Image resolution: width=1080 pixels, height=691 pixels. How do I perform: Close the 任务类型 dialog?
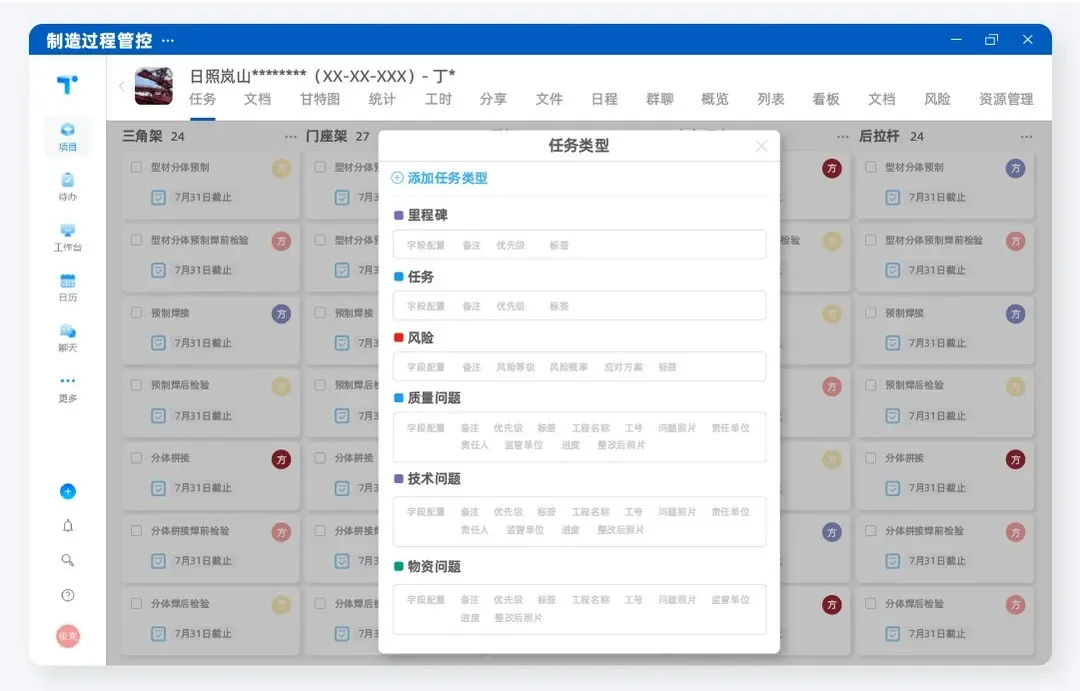pyautogui.click(x=761, y=146)
